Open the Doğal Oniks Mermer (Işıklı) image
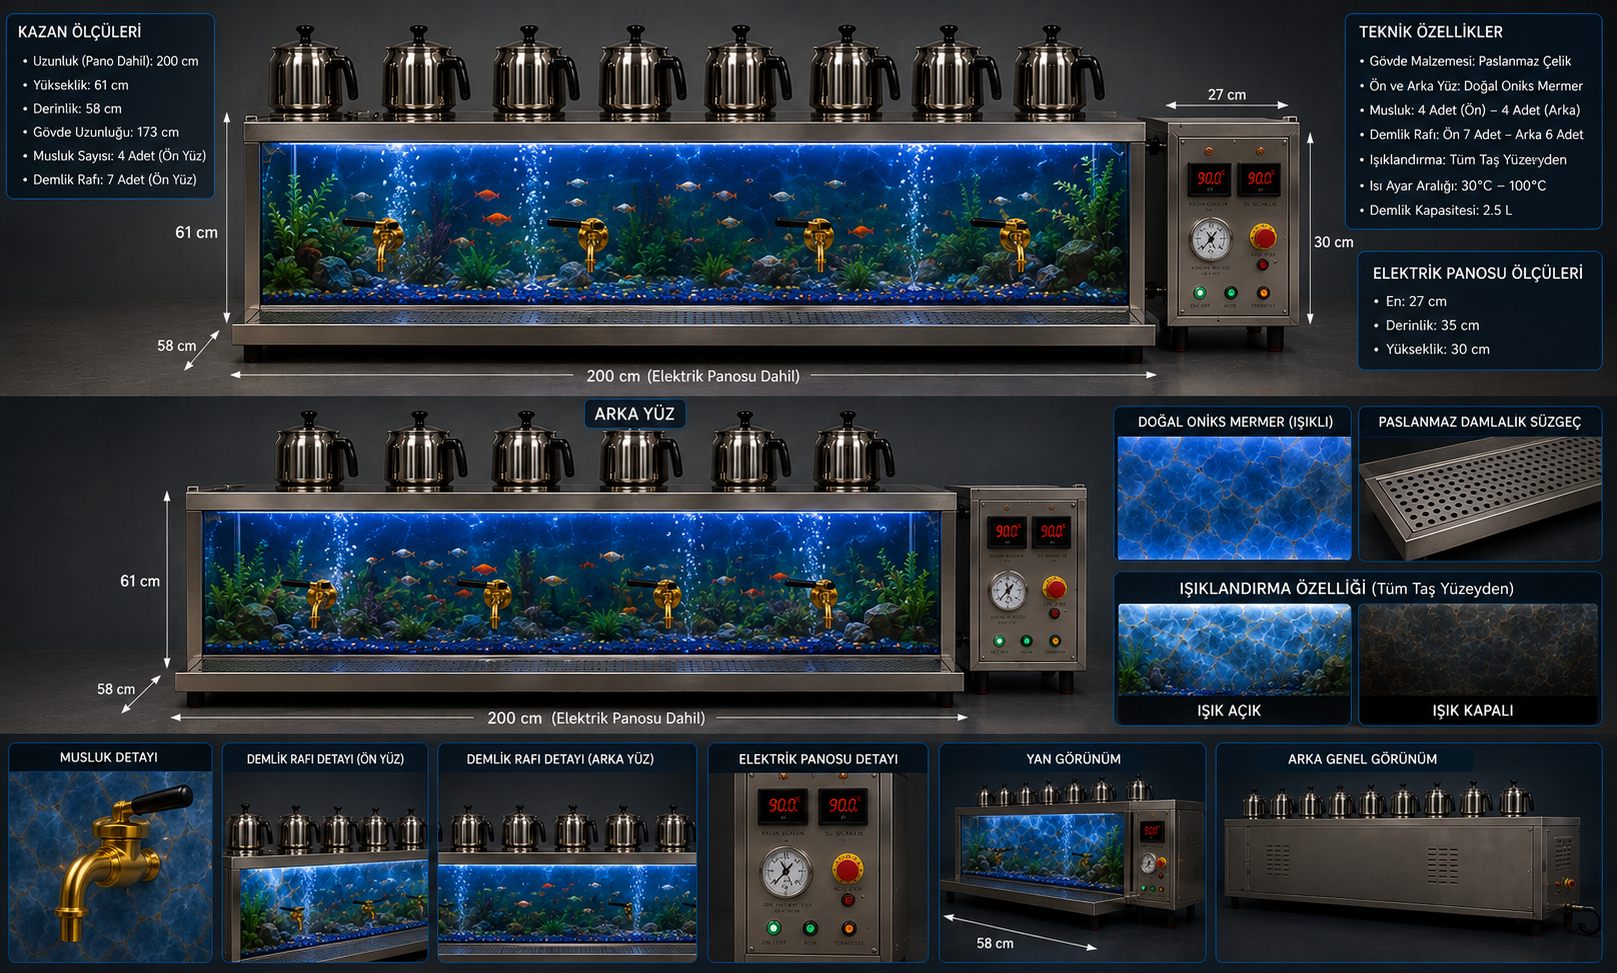This screenshot has width=1617, height=973. tap(1233, 498)
